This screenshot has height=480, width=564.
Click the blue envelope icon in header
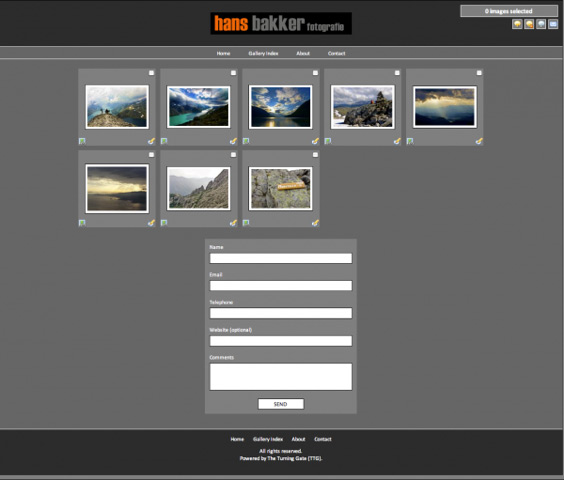coord(553,24)
